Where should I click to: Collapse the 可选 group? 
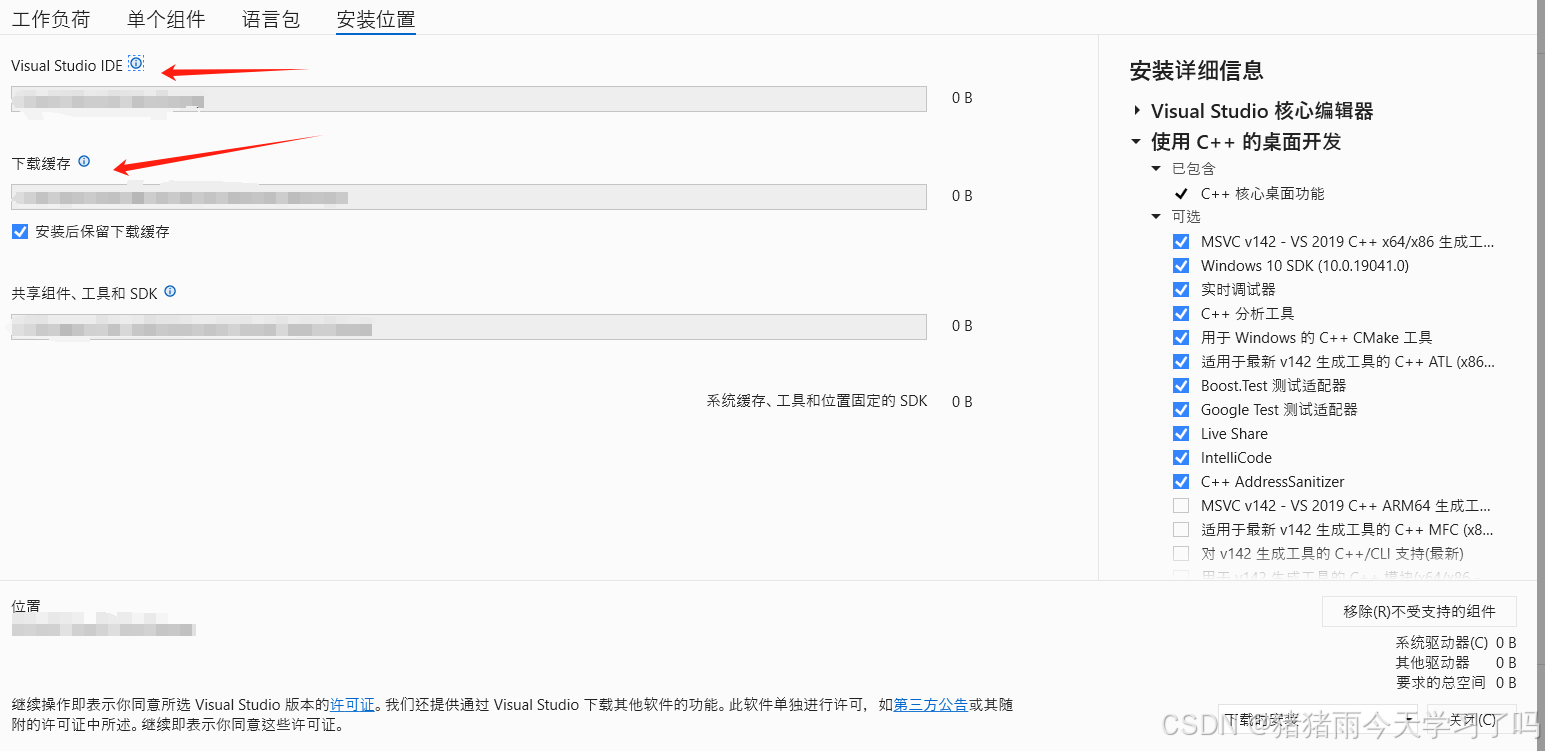click(x=1157, y=217)
